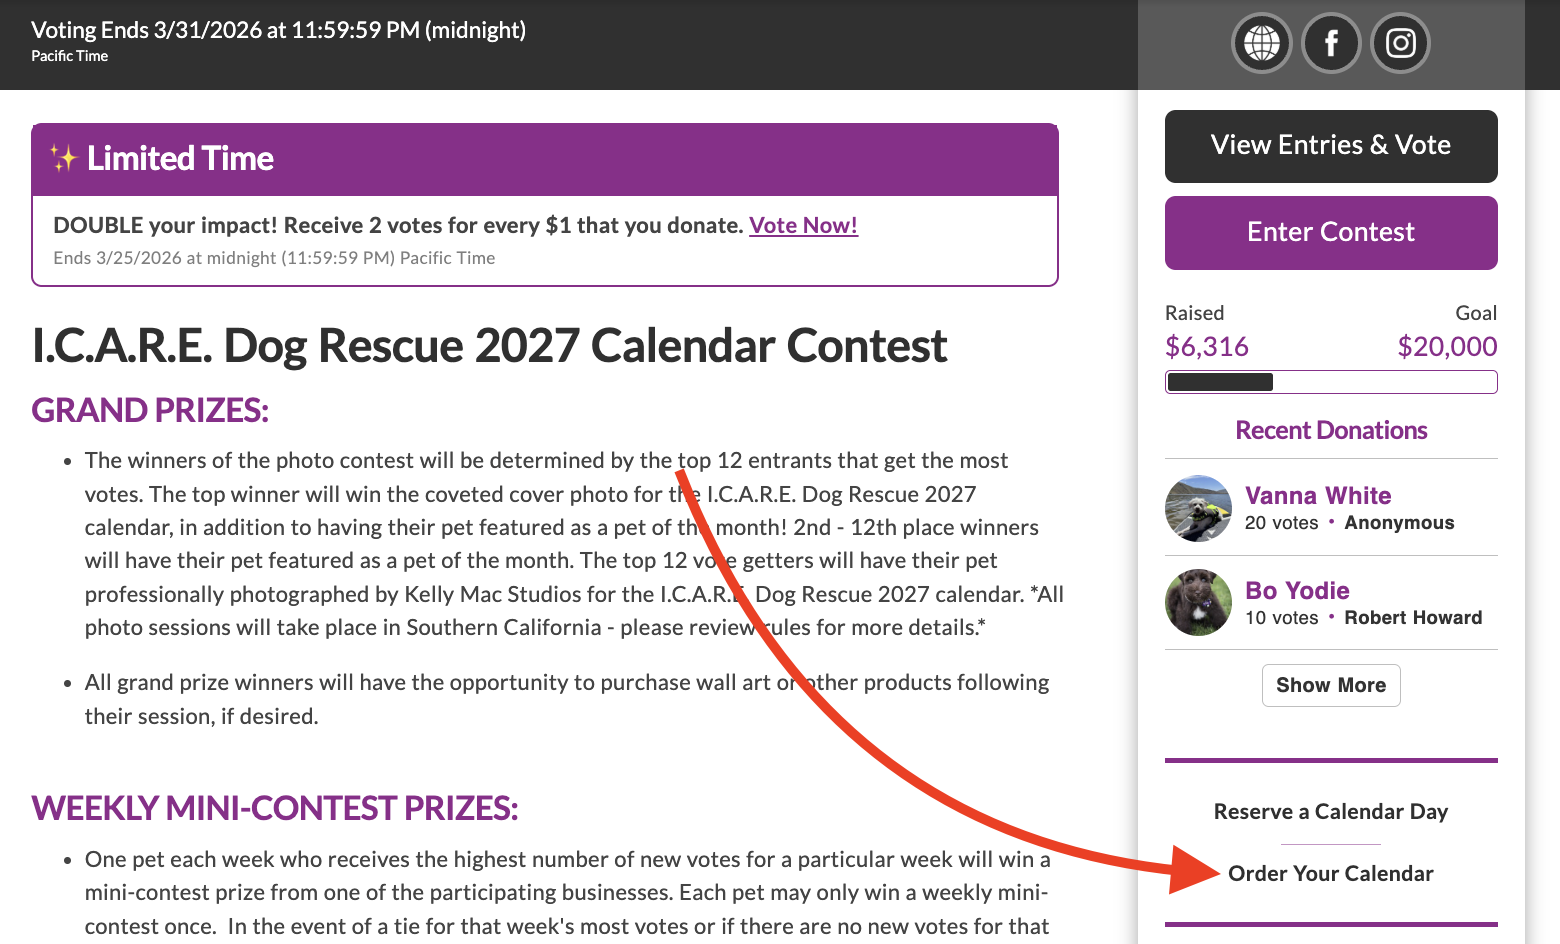Open the Bo Yodie entry name
1560x944 pixels.
click(1297, 590)
